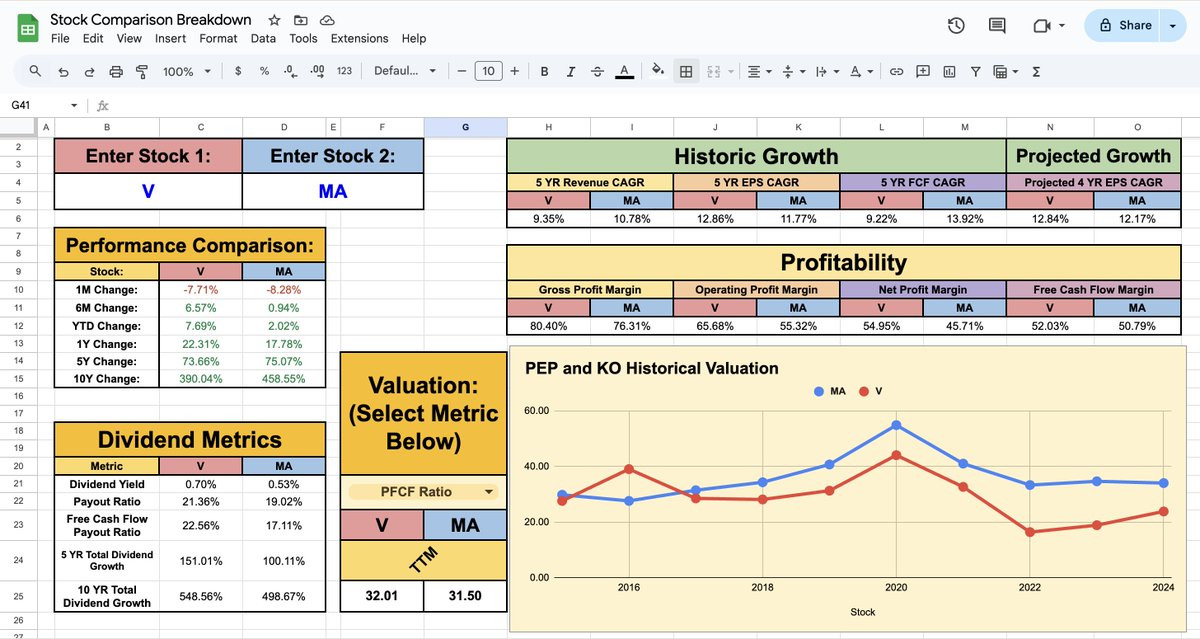
Task: Open the text color picker
Action: point(624,71)
